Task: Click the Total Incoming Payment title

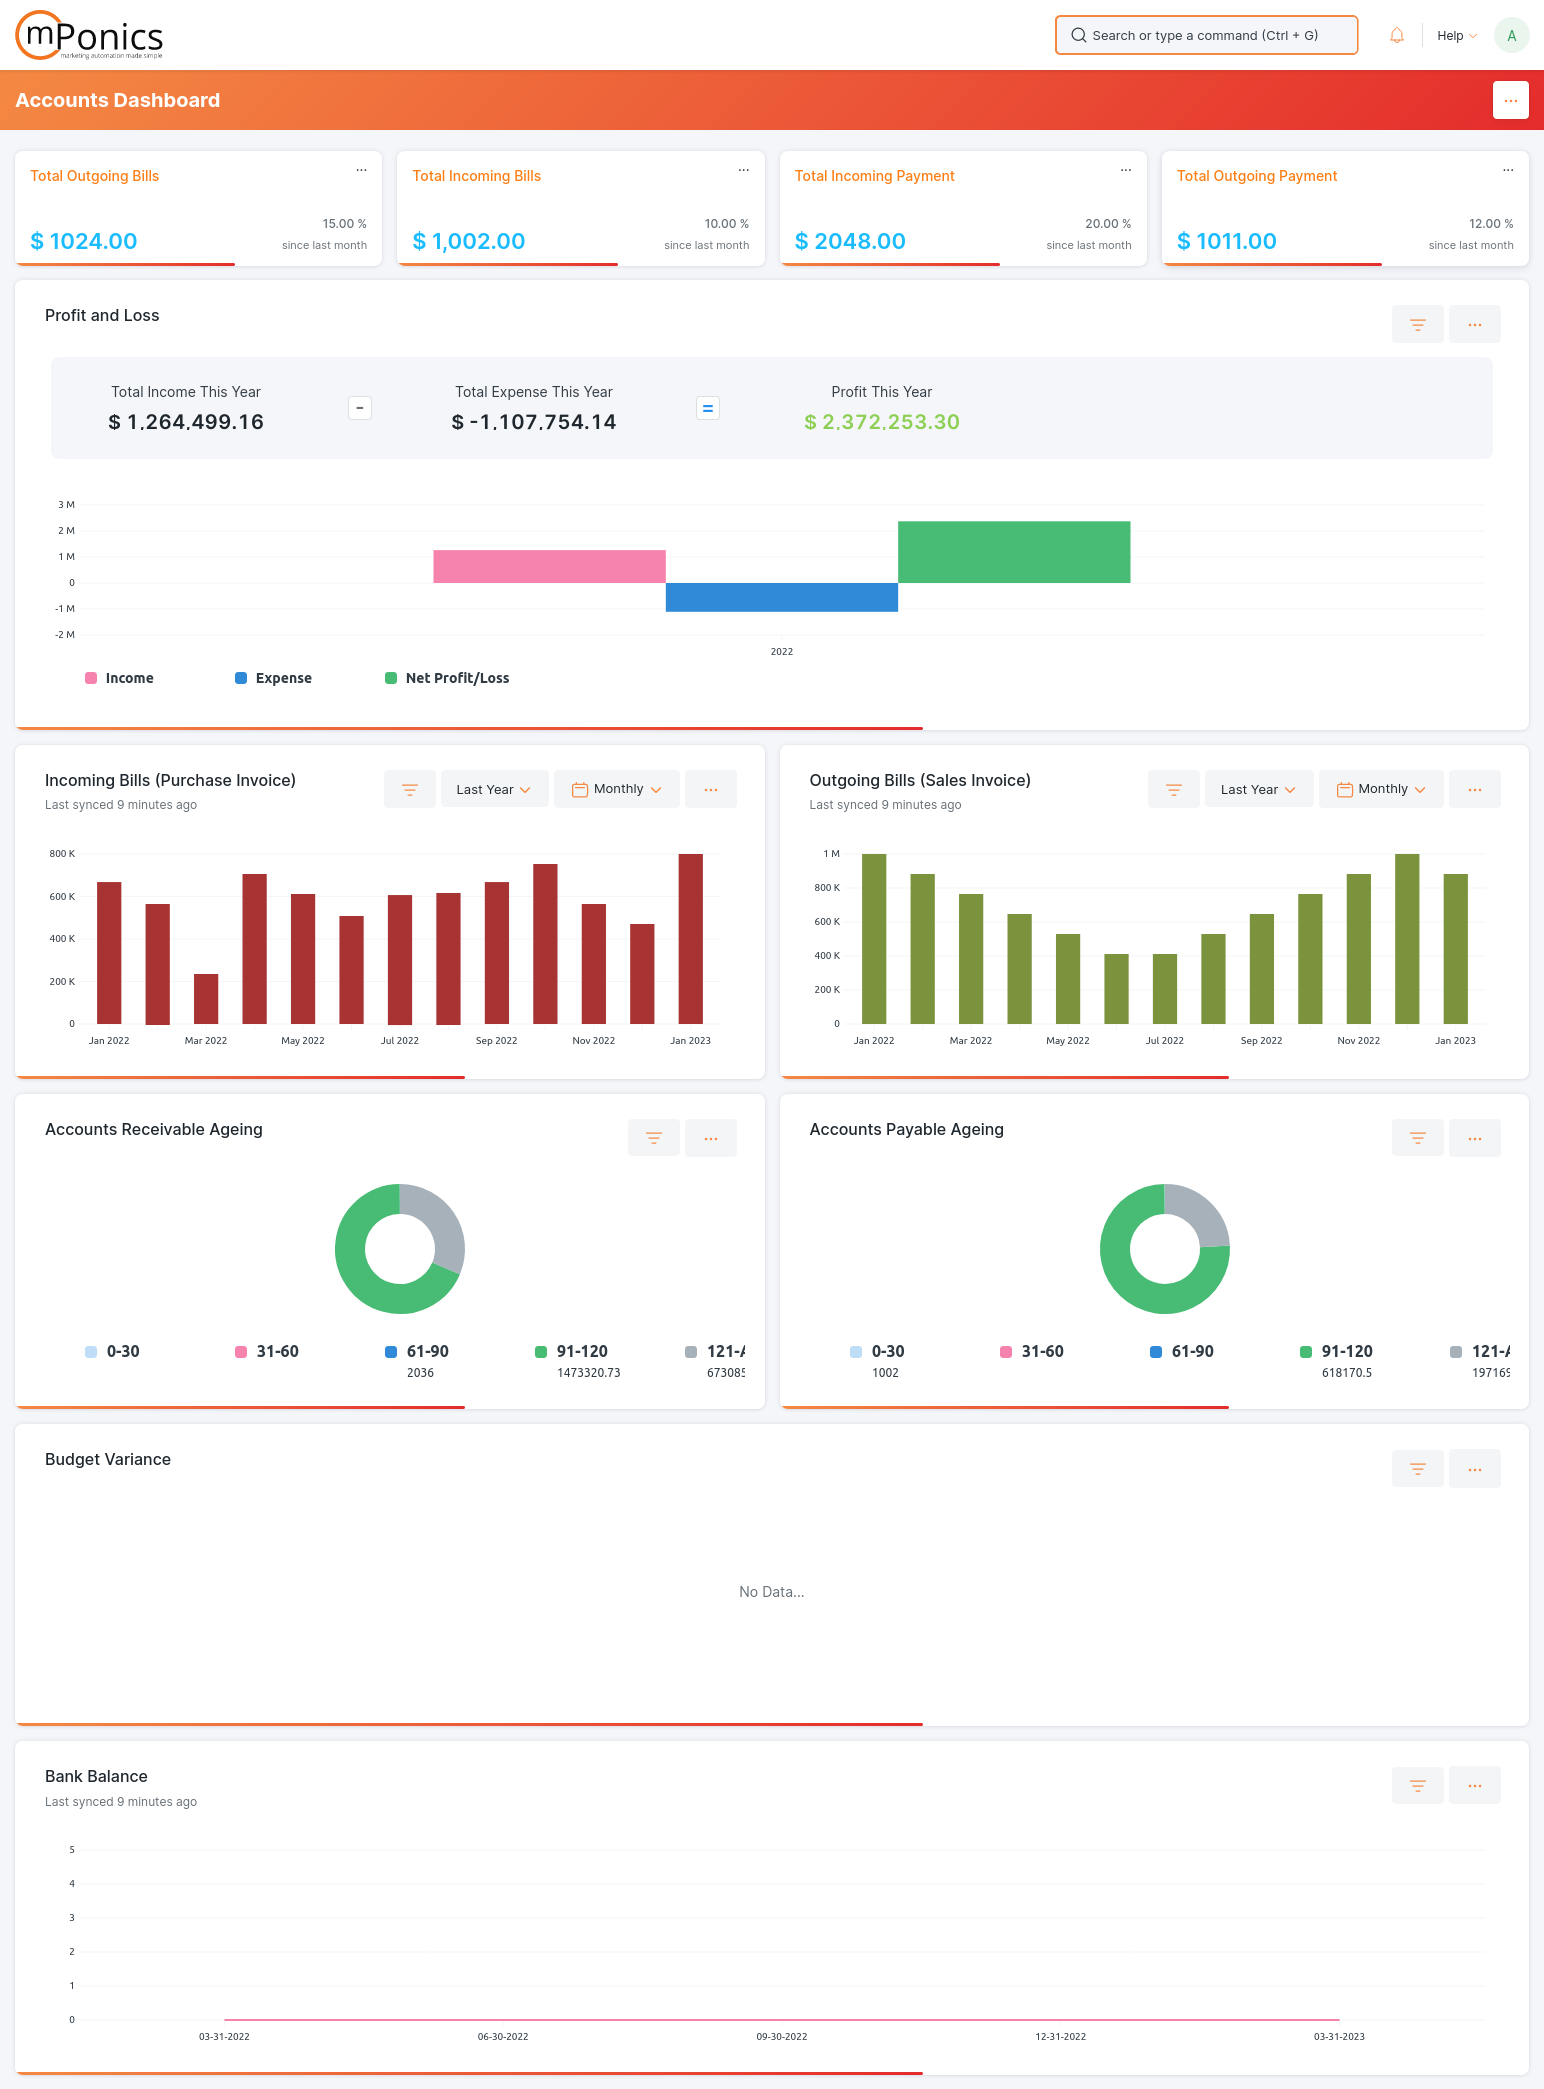Action: click(x=874, y=176)
